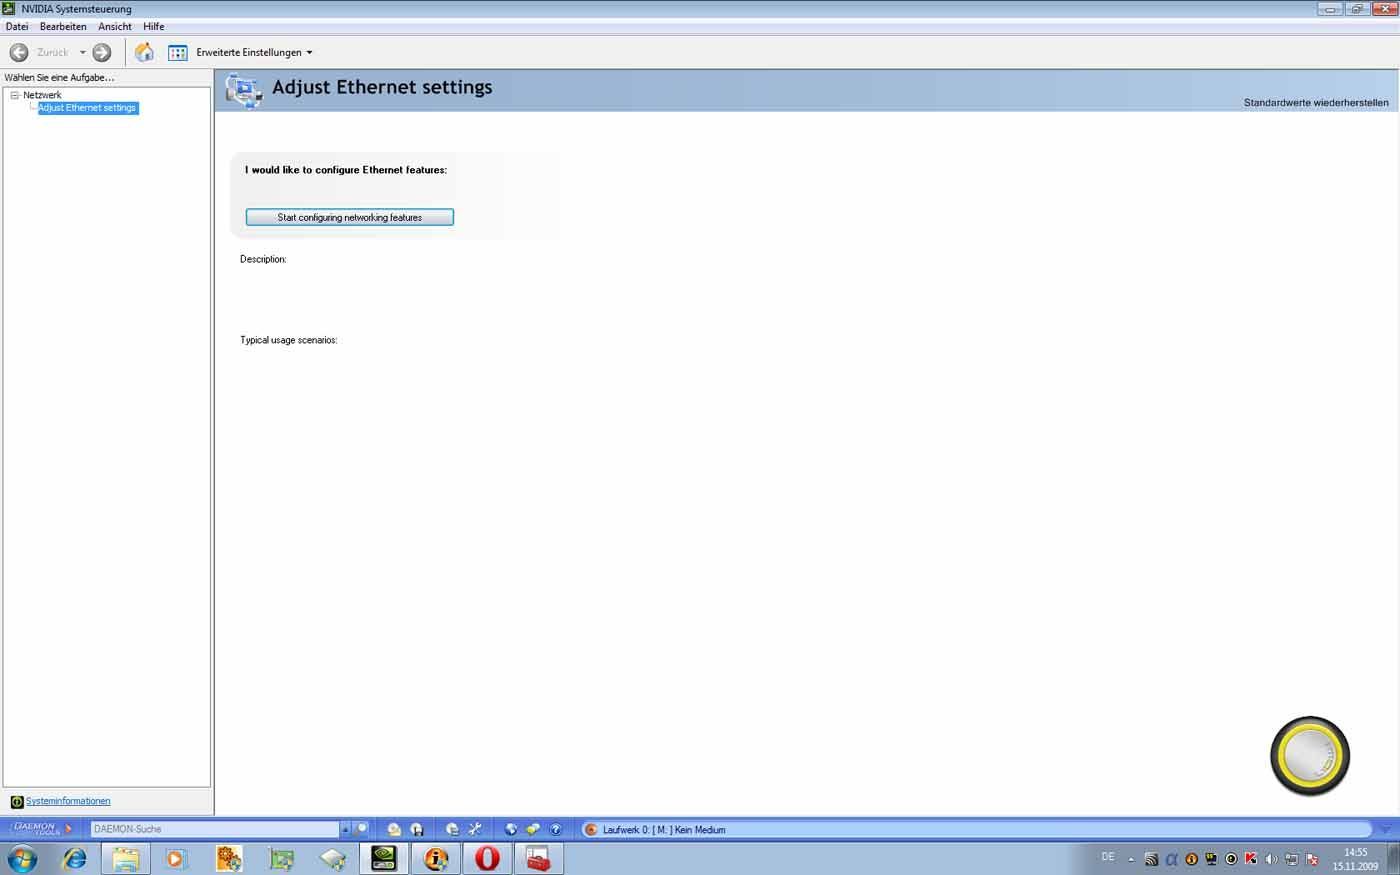Click the DAEMON chat bubble icon
This screenshot has width=1400, height=875.
533,829
